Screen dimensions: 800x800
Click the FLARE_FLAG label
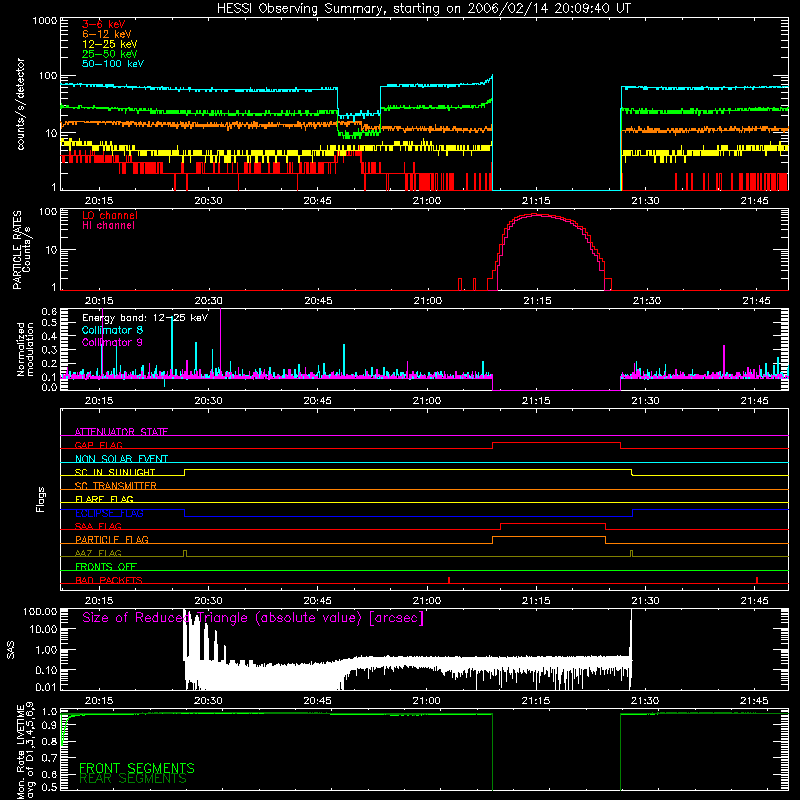tap(104, 499)
